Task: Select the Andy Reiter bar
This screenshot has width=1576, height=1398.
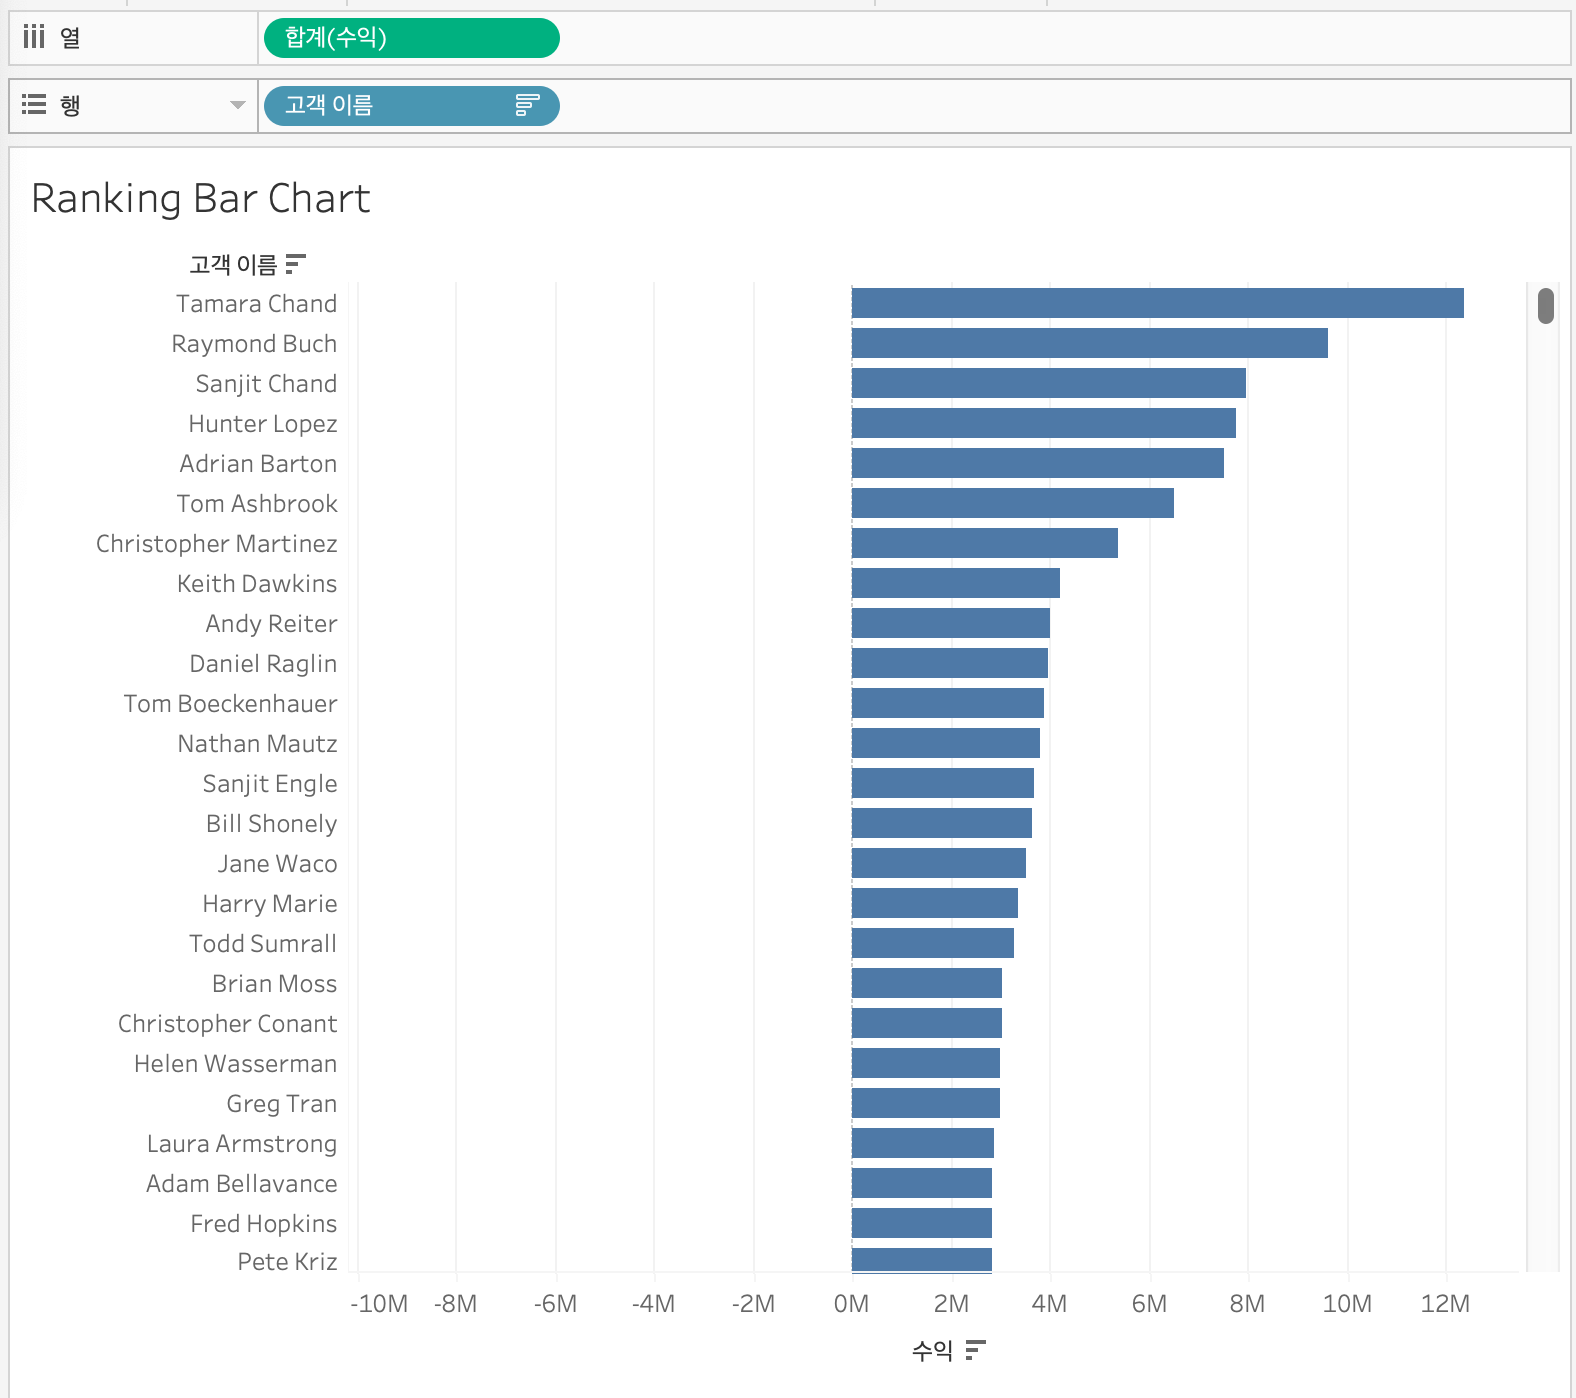Action: (x=950, y=623)
